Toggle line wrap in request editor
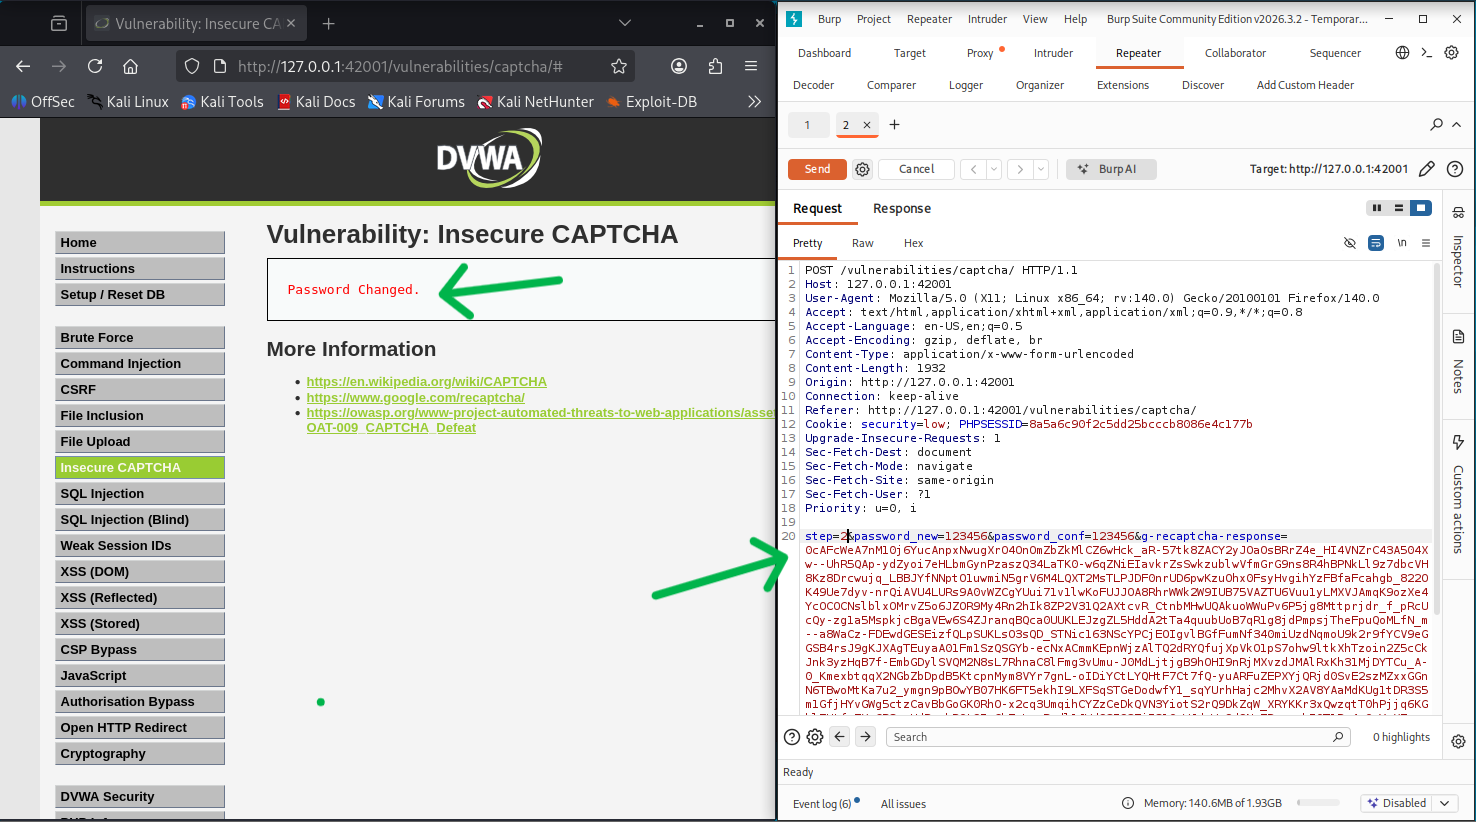The height and width of the screenshot is (822, 1476). pos(1376,243)
